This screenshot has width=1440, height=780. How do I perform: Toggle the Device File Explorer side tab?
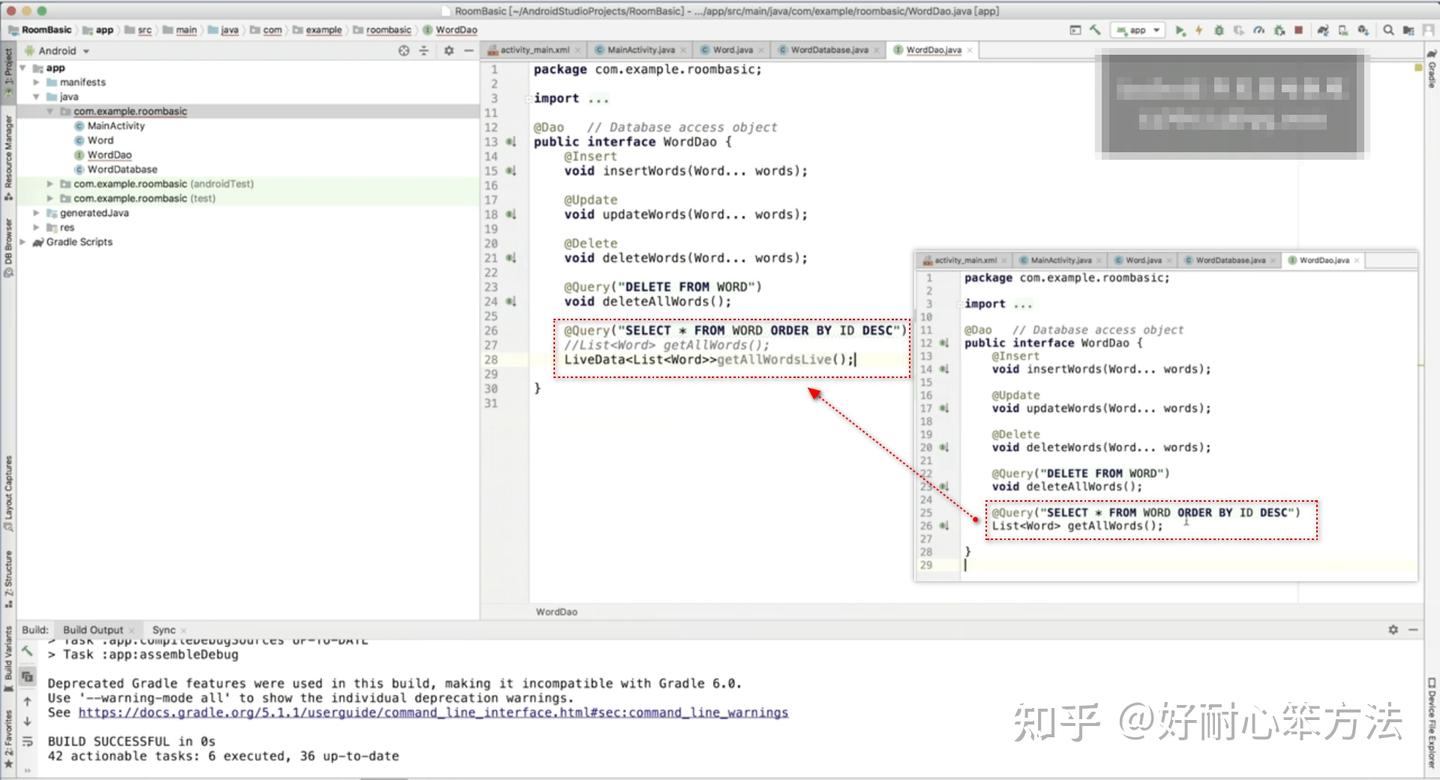(1431, 722)
